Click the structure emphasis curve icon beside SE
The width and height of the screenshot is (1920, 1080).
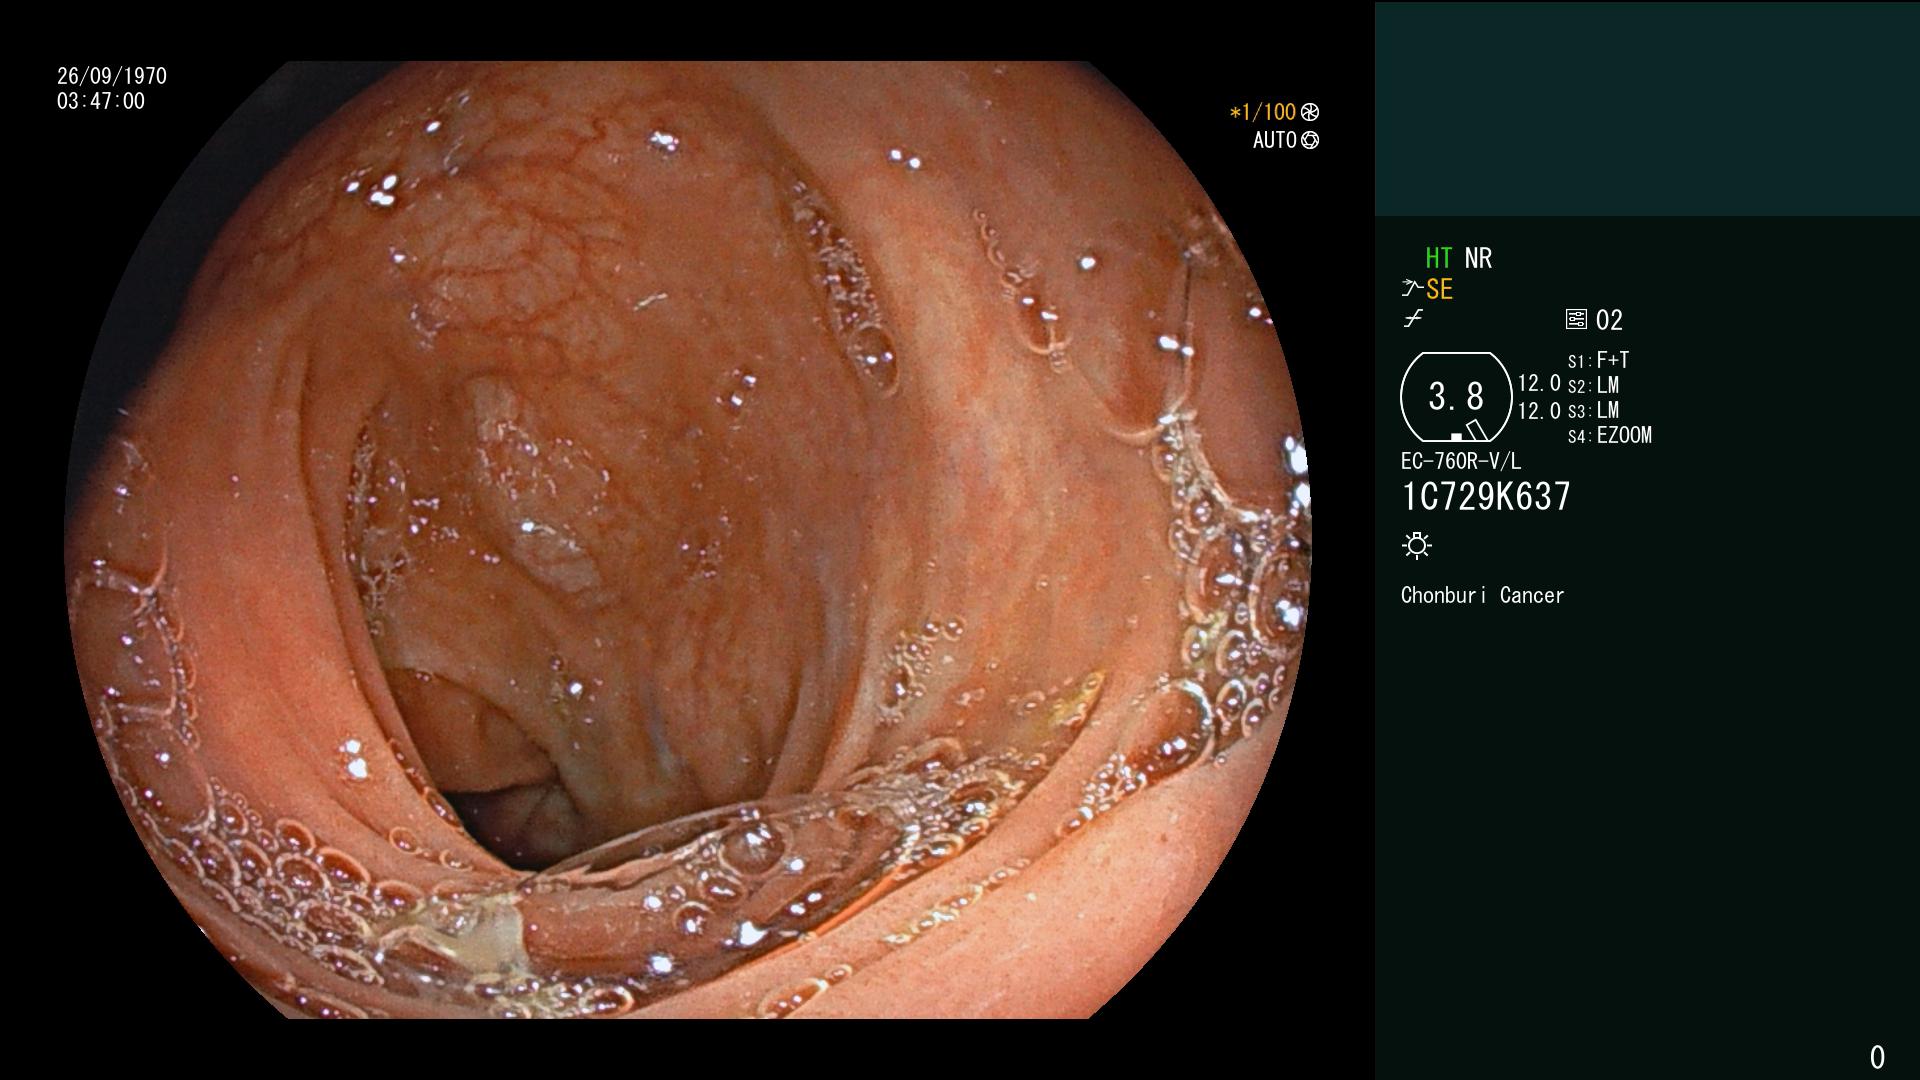[1412, 289]
